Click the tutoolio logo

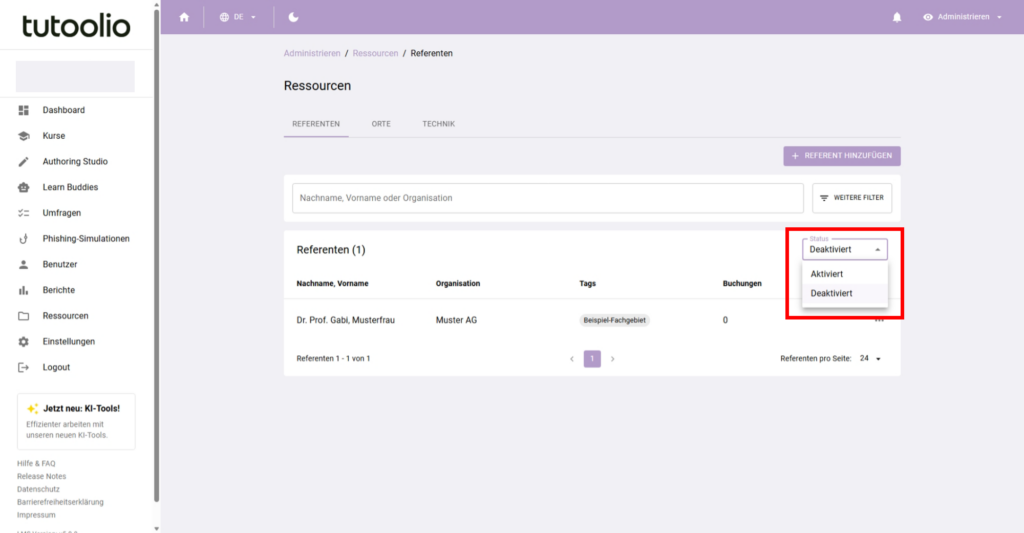coord(76,25)
